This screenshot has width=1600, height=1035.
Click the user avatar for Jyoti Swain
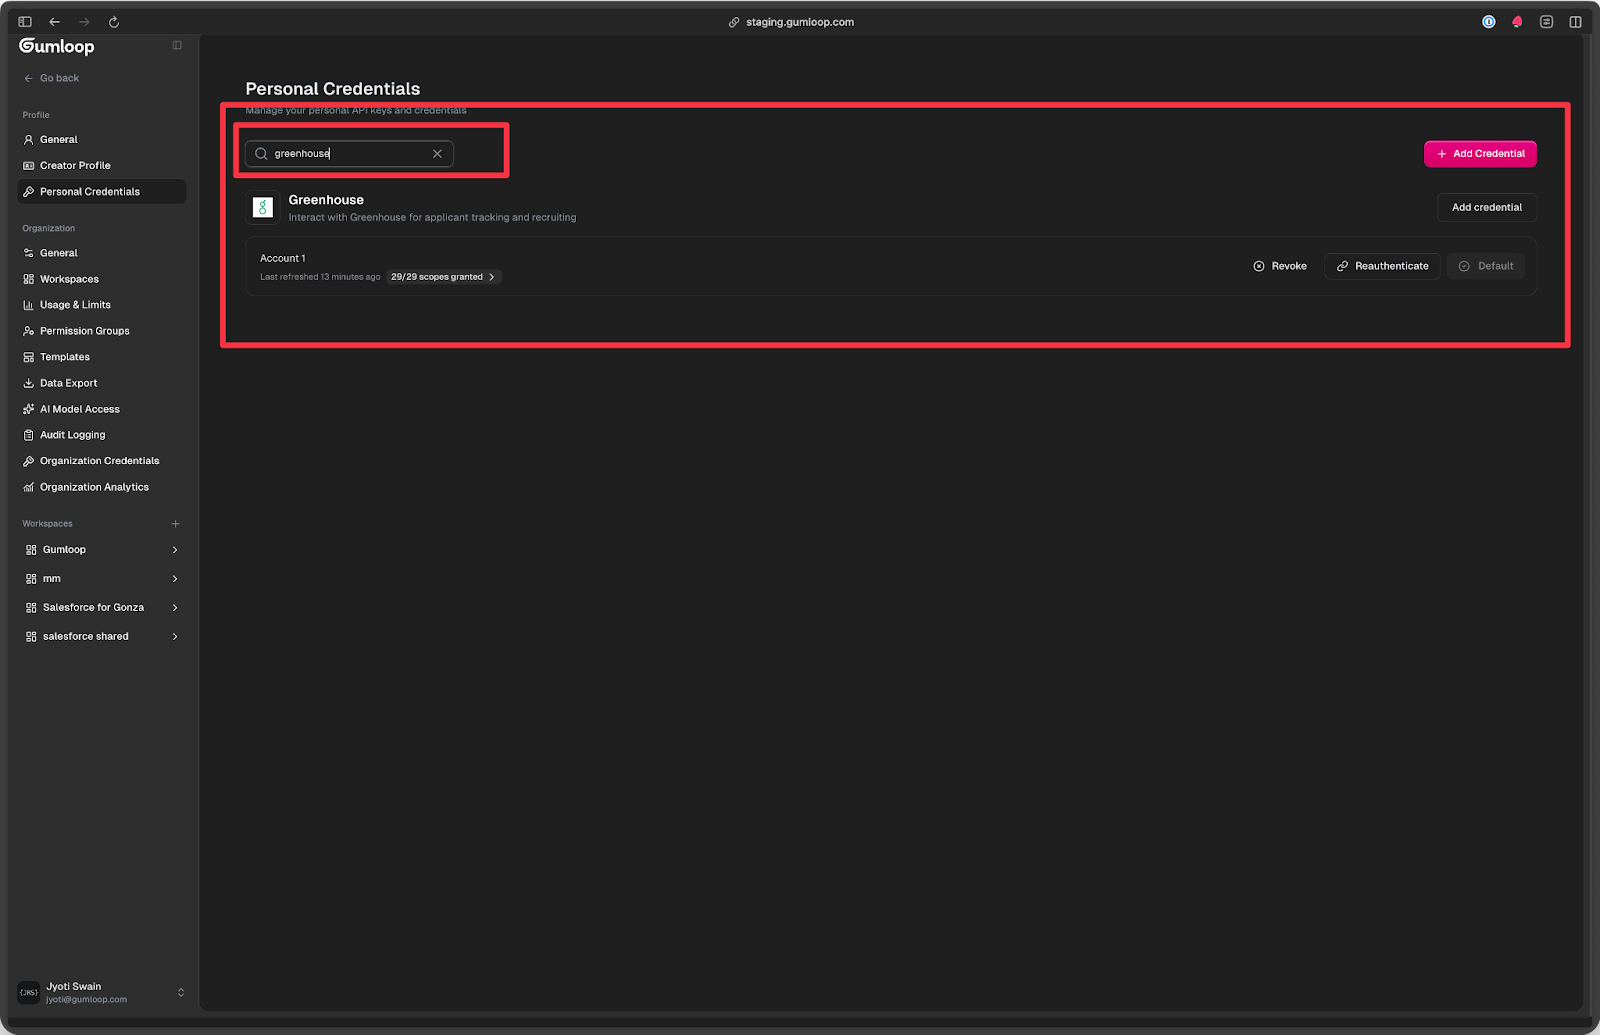click(x=29, y=992)
